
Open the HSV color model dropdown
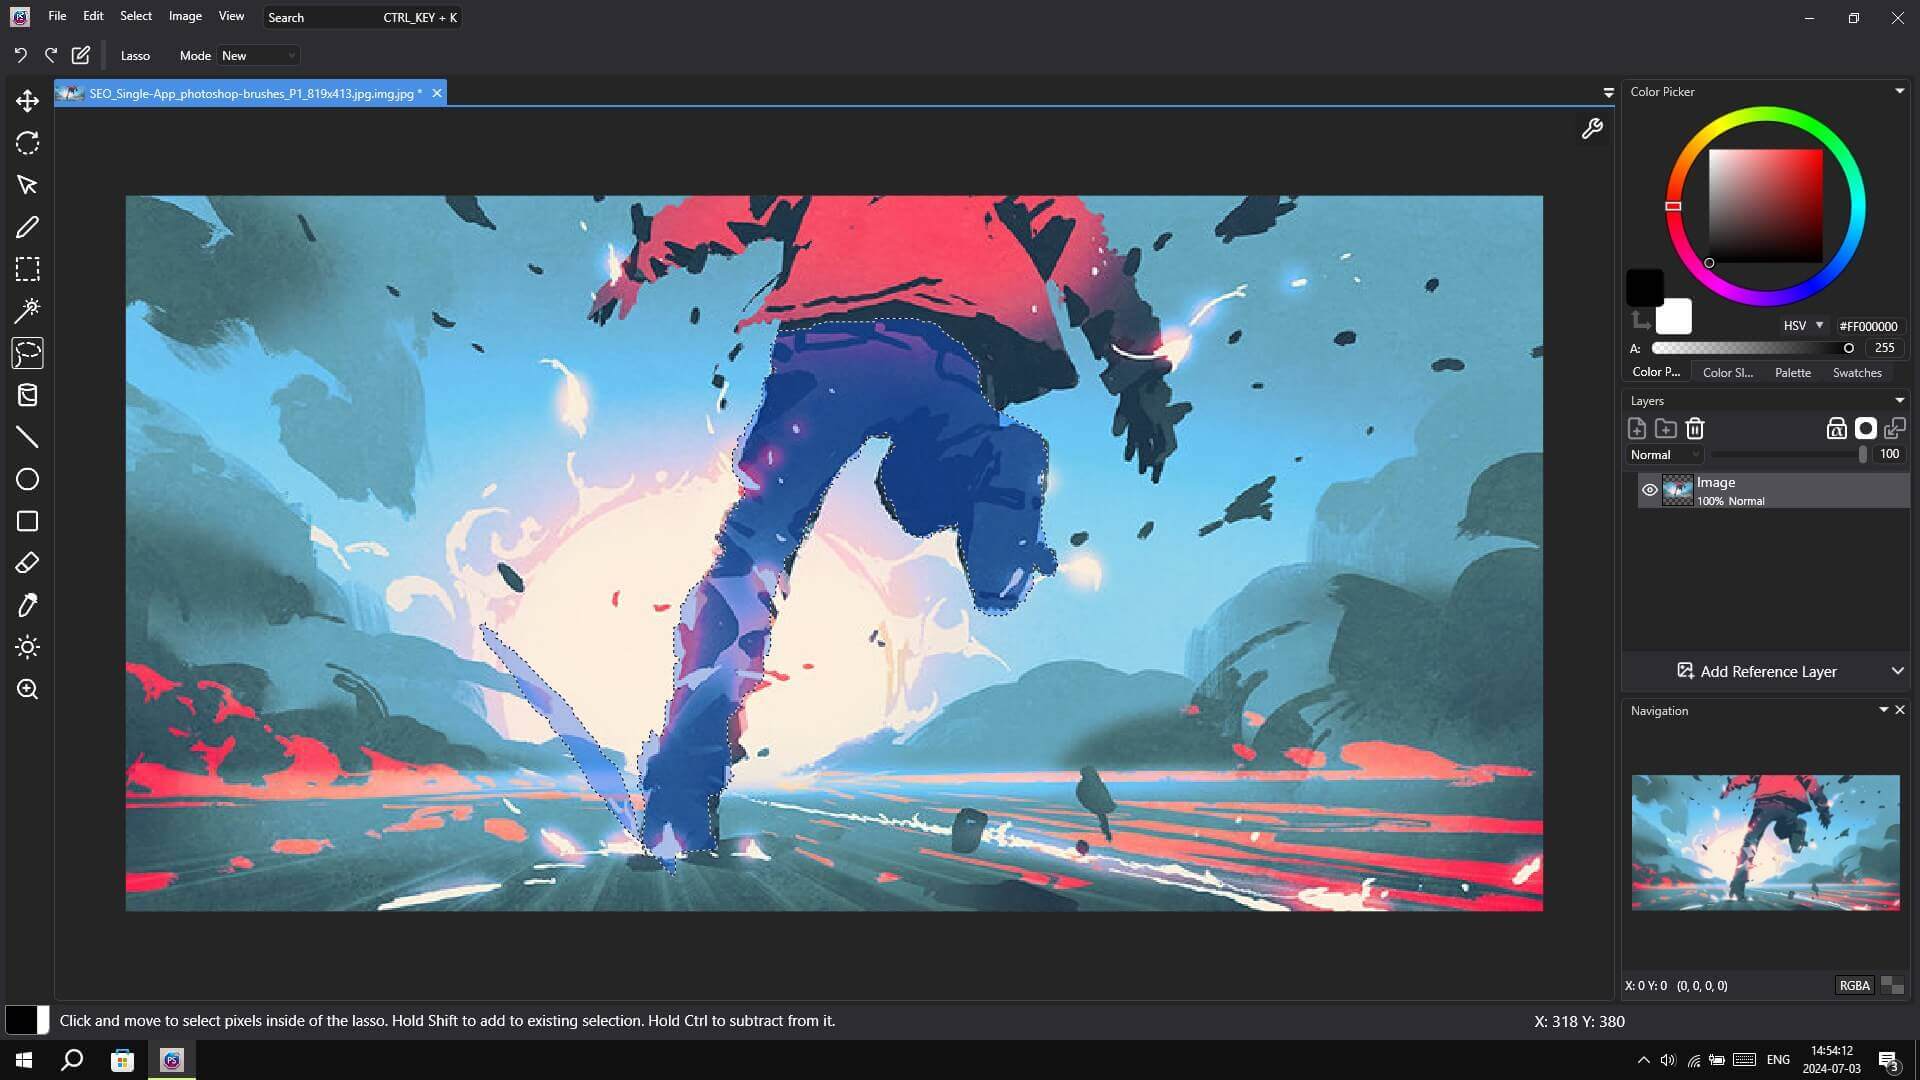point(1804,326)
